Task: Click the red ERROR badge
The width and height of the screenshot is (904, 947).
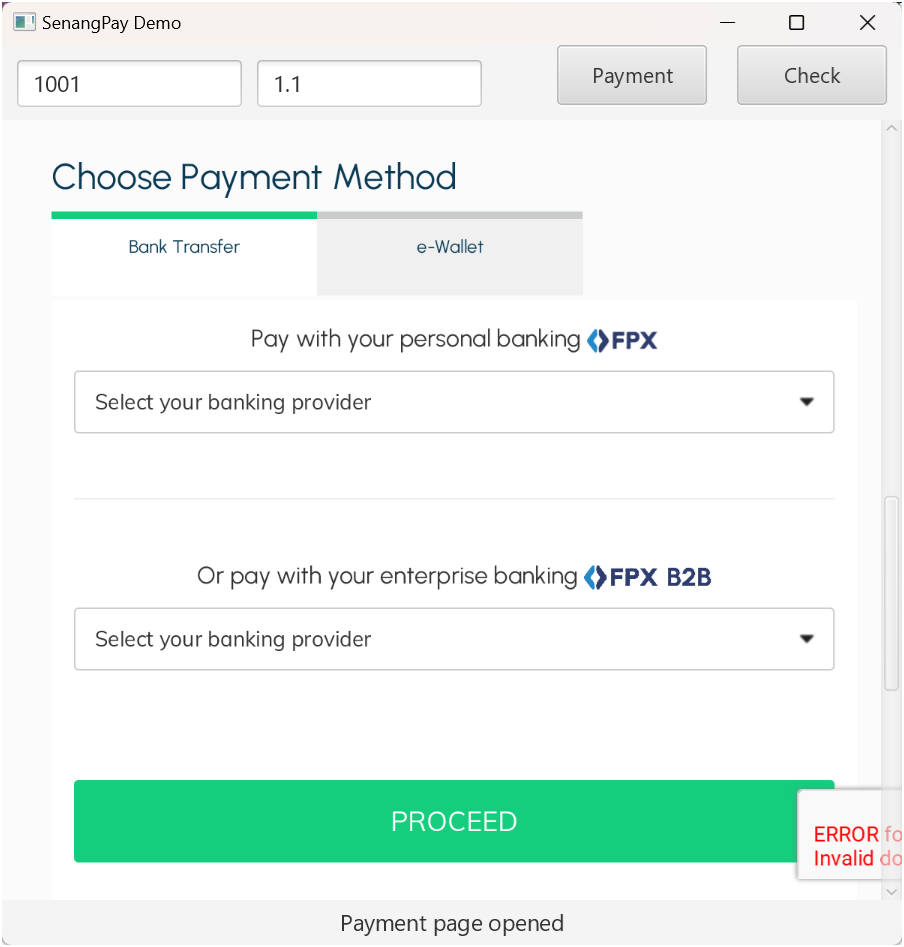Action: 852,845
